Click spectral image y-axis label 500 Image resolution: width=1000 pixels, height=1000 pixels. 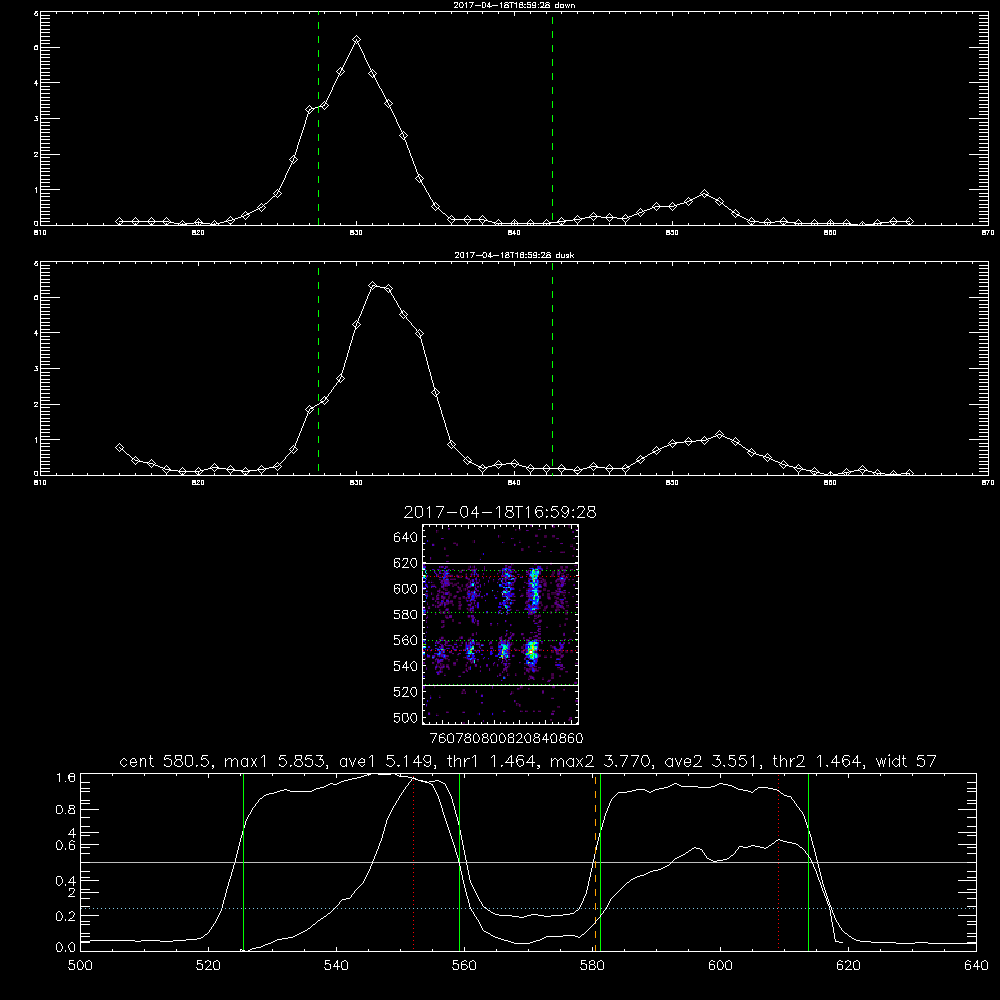[x=405, y=718]
